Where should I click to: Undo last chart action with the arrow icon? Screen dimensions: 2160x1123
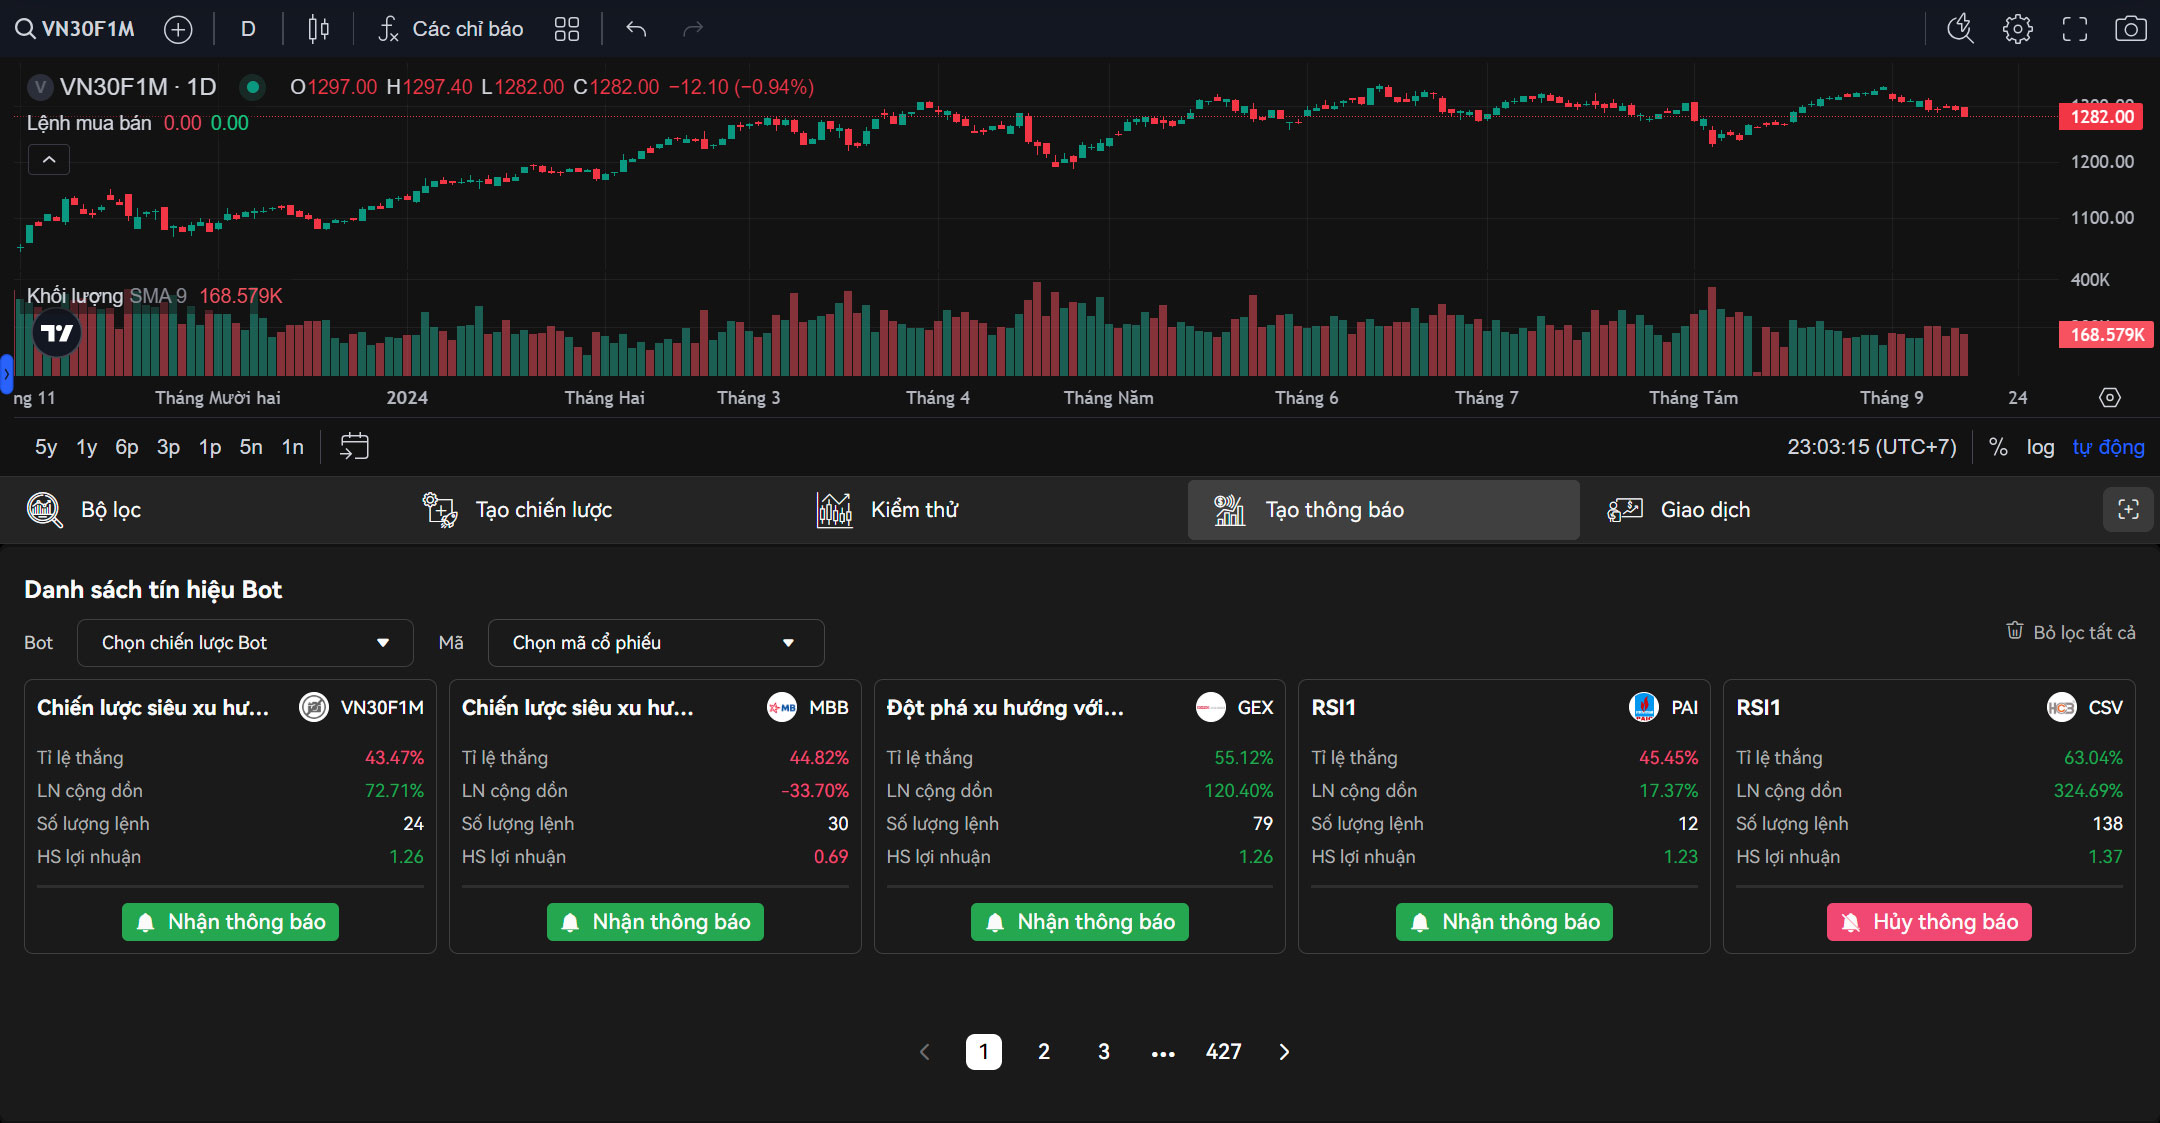635,30
